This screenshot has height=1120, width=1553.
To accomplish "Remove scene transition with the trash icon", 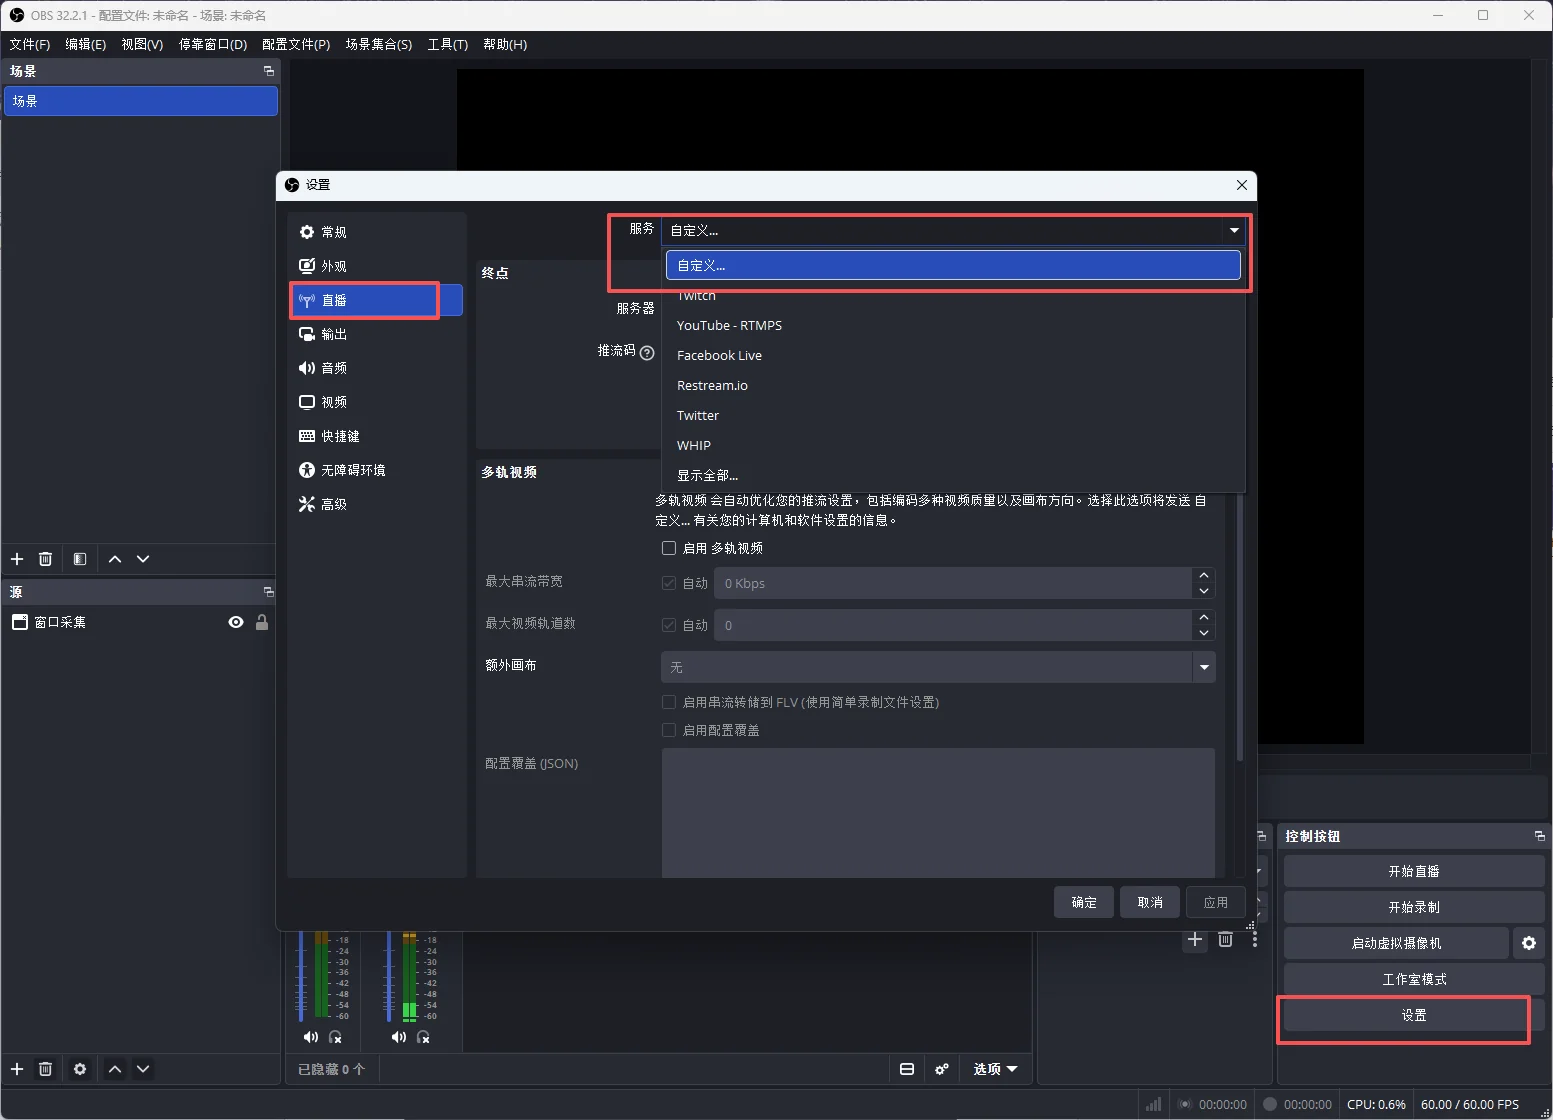I will 1225,939.
